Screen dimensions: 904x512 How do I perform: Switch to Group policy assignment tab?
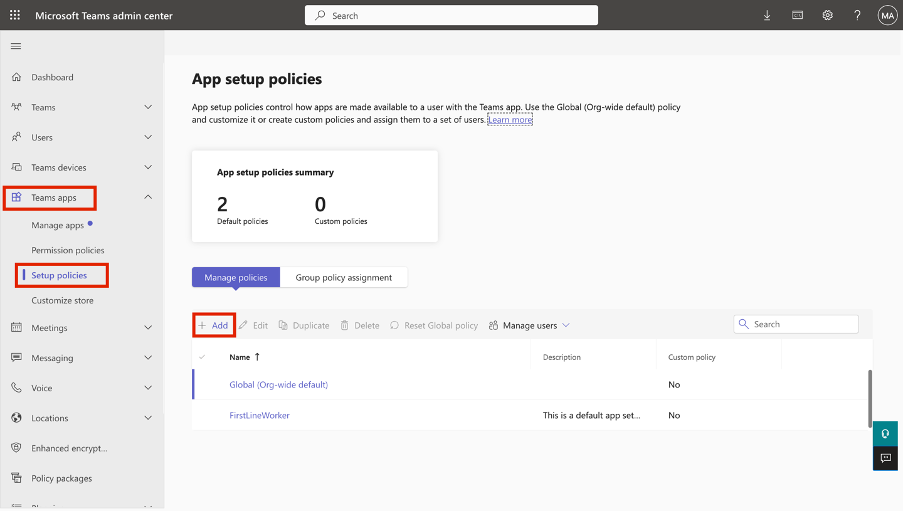click(x=344, y=277)
